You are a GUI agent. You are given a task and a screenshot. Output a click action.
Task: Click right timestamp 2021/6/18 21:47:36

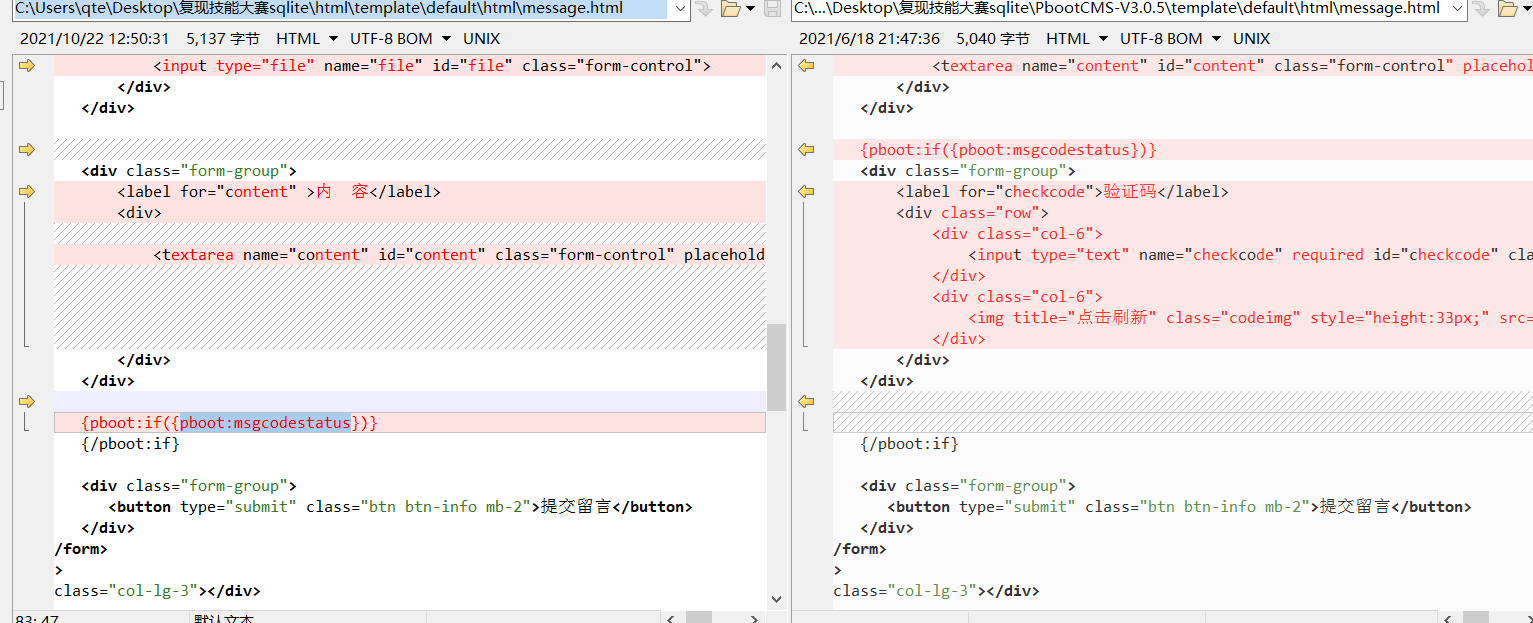coord(870,39)
